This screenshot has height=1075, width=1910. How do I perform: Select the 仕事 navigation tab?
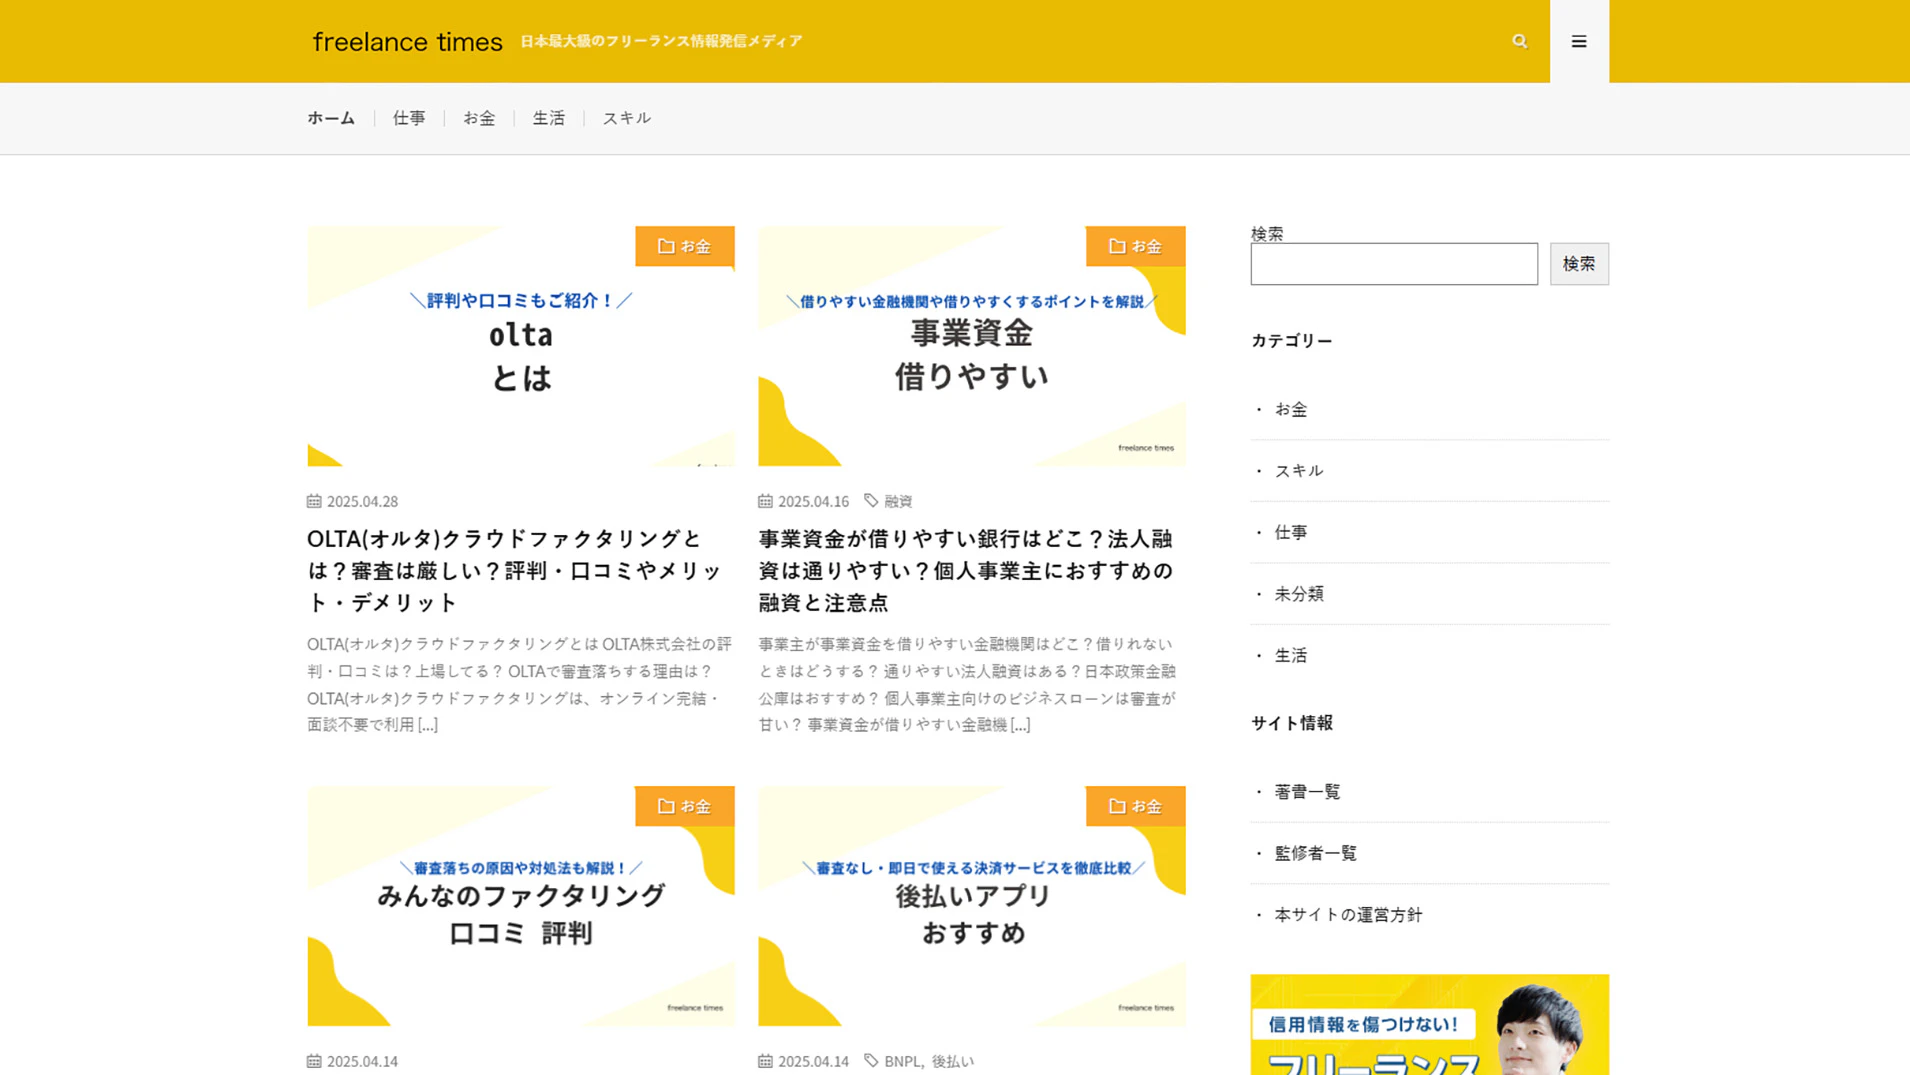pos(409,118)
